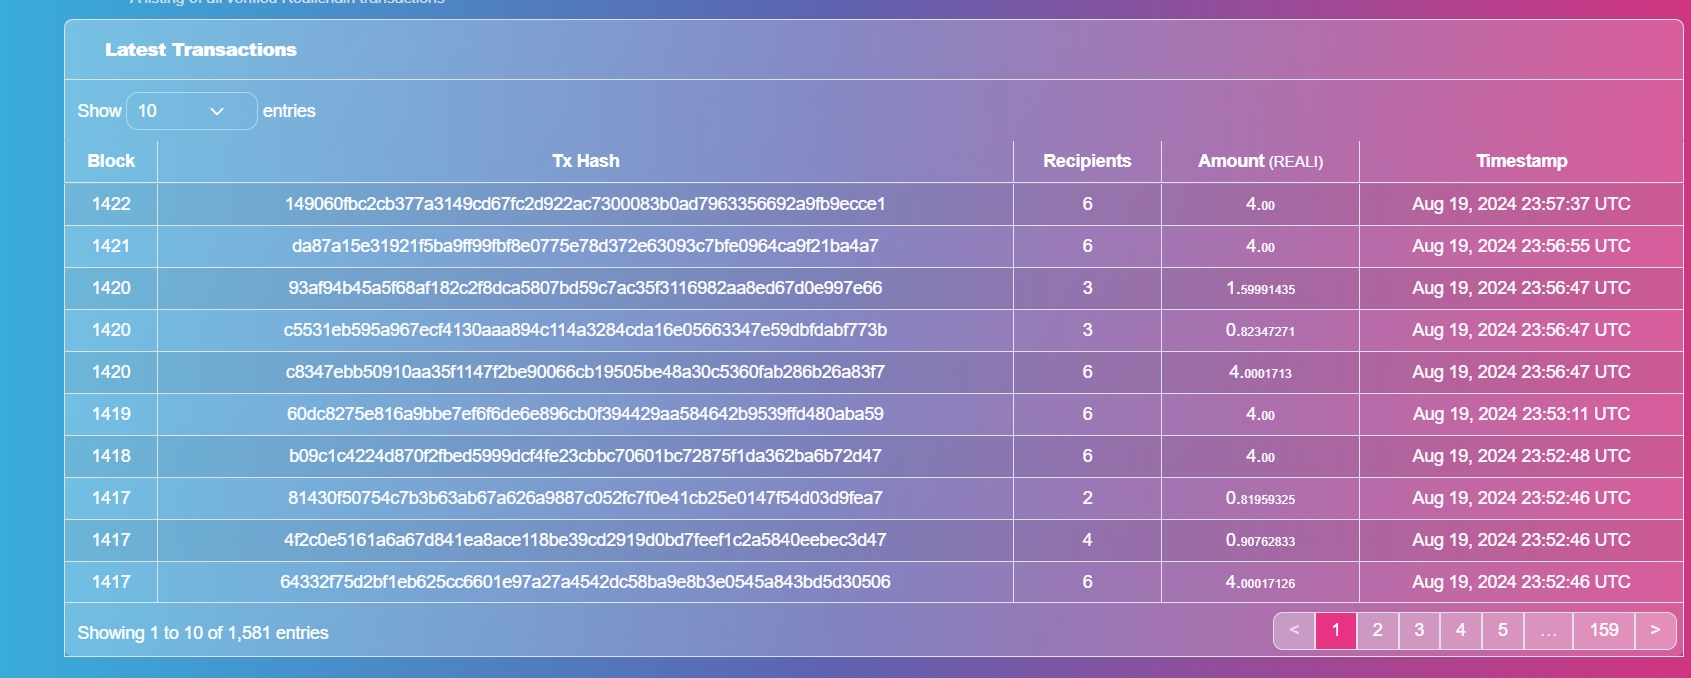
Task: Sort by the Amount (REALI) column header
Action: 1260,161
